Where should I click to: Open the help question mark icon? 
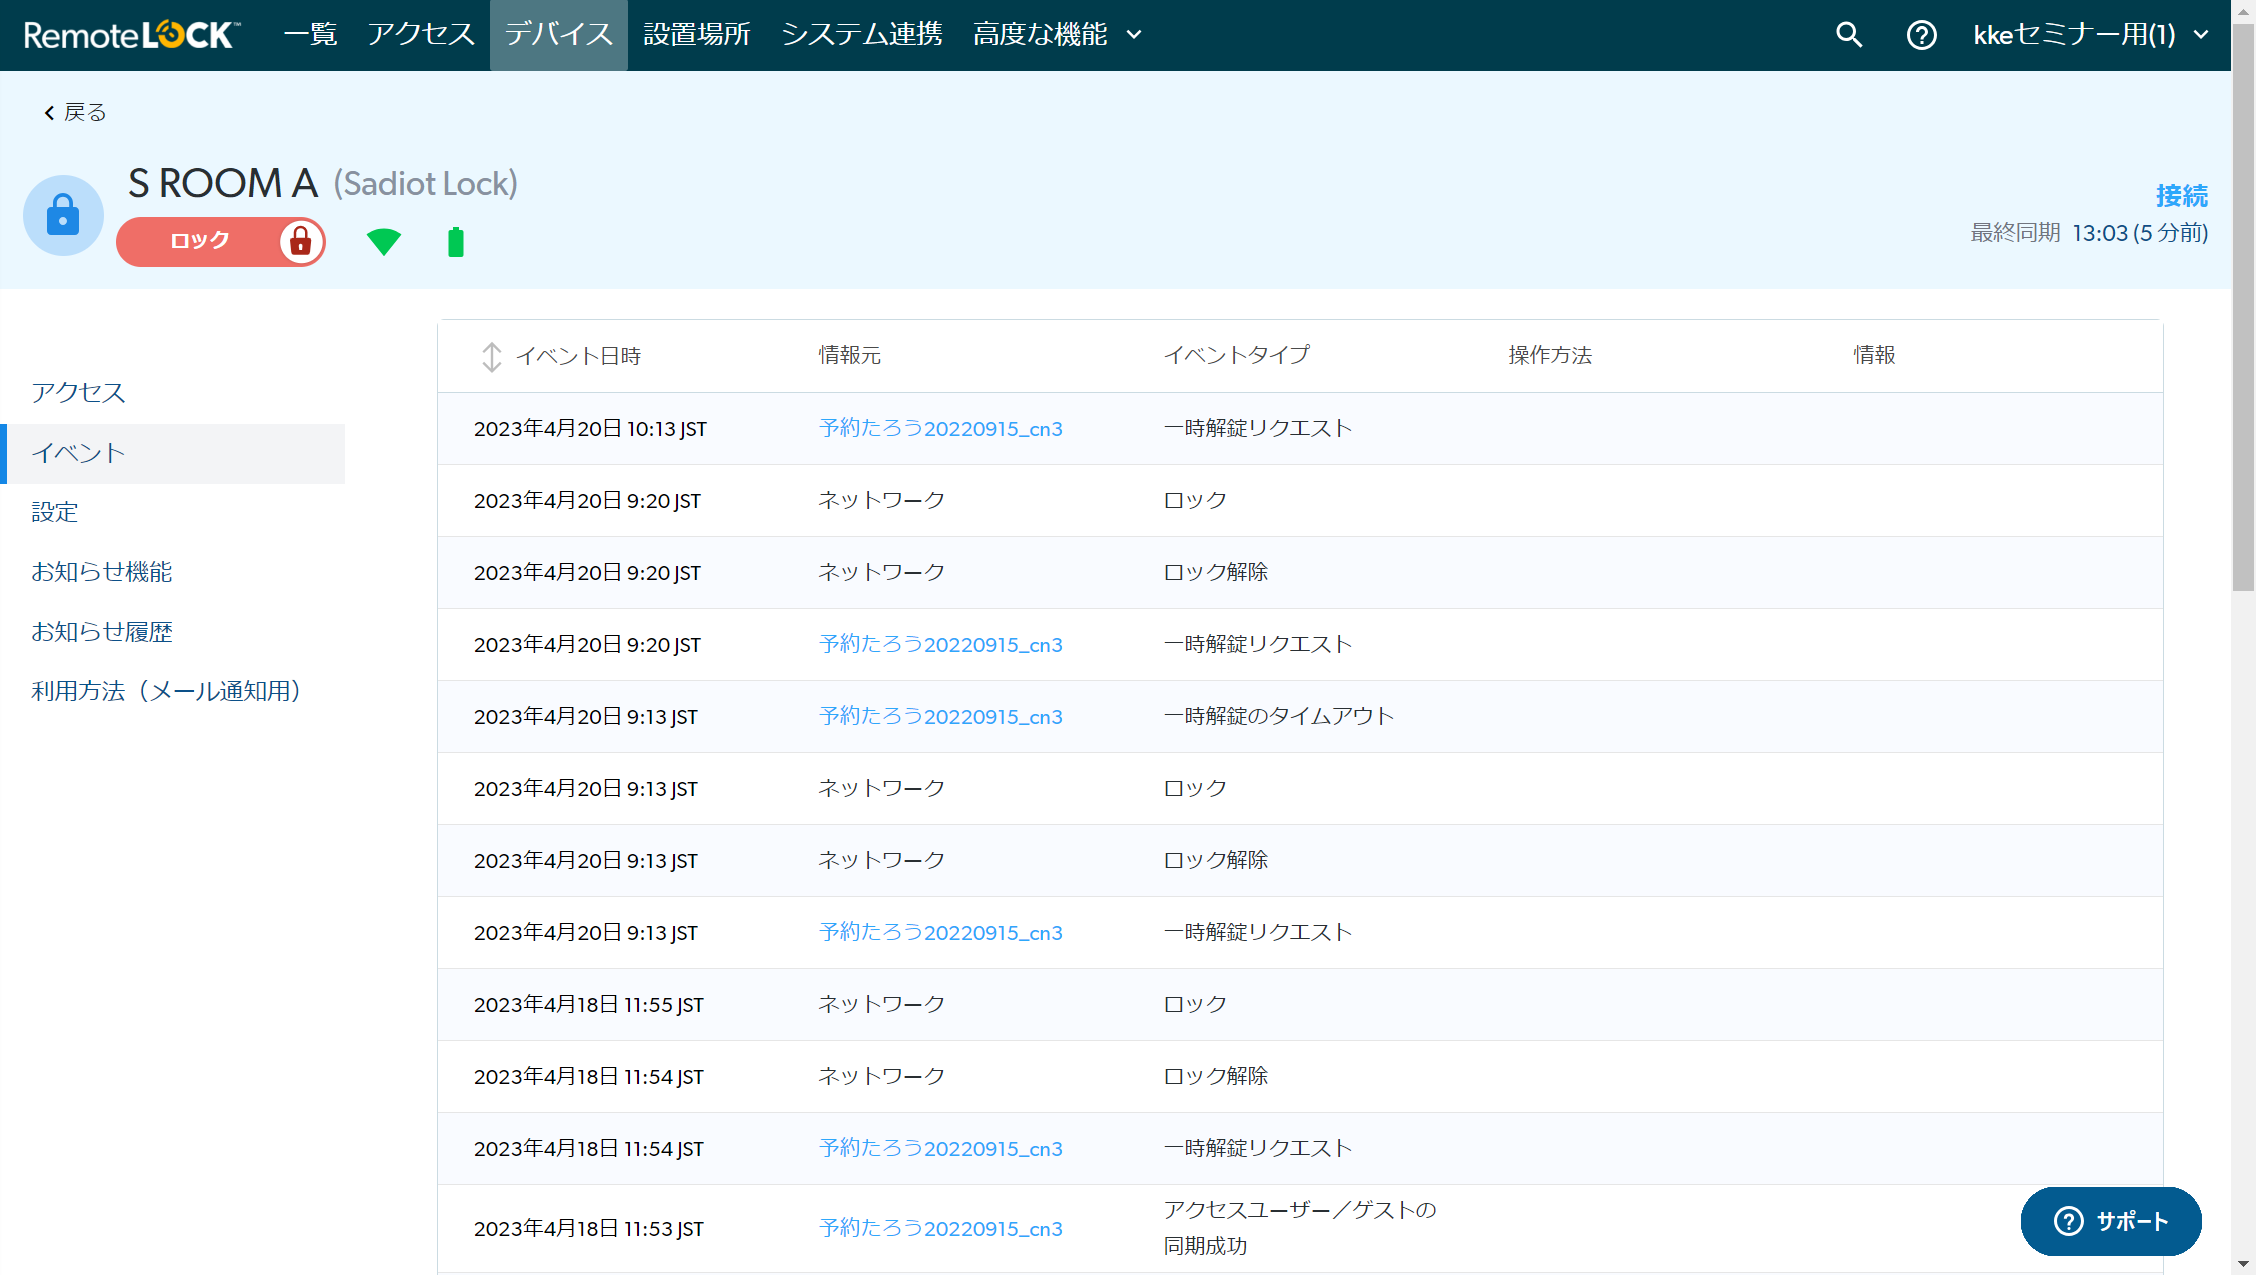tap(1921, 35)
